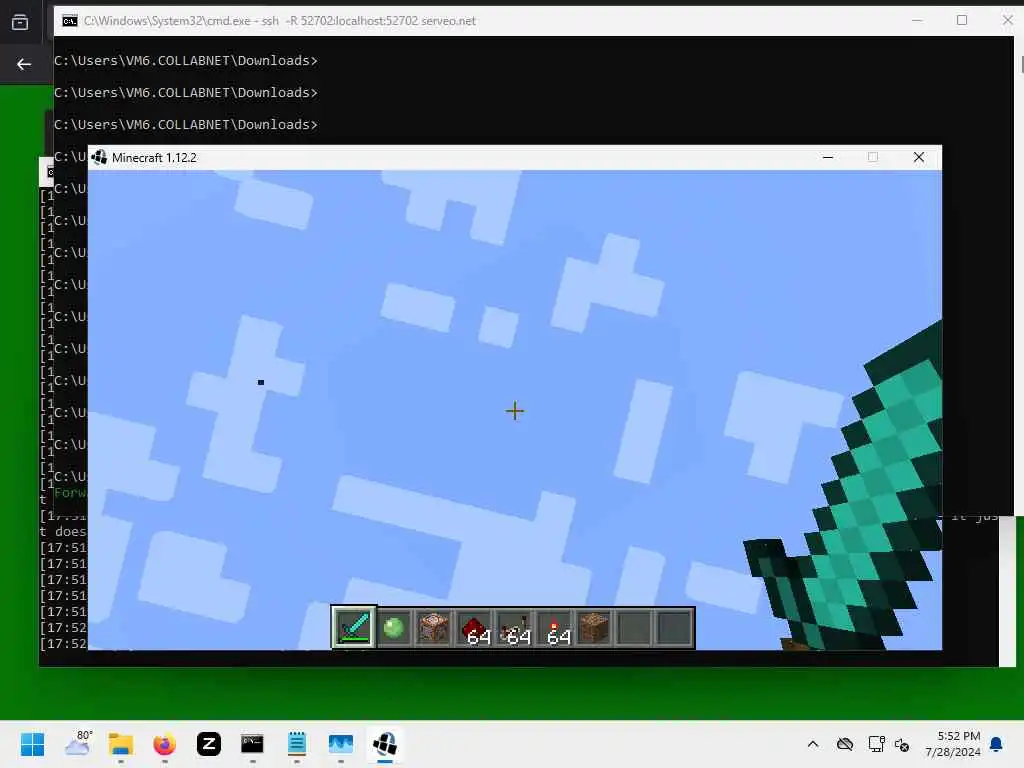Maximize the cmd.exe ssh window
The image size is (1024, 768).
coord(962,20)
